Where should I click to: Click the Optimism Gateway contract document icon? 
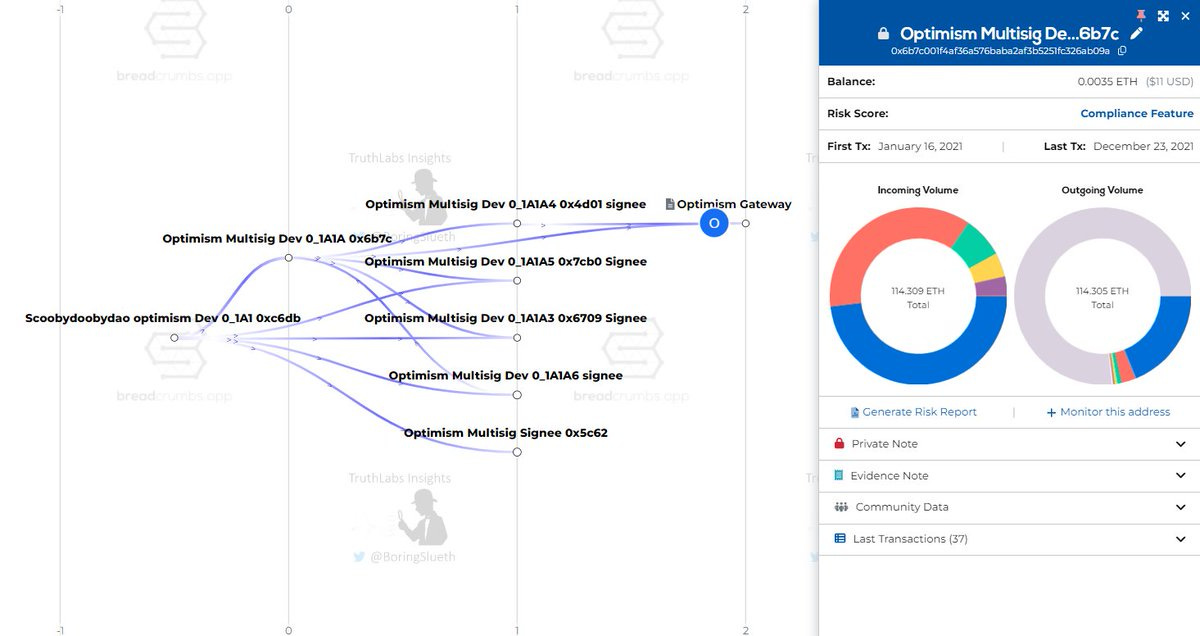670,204
